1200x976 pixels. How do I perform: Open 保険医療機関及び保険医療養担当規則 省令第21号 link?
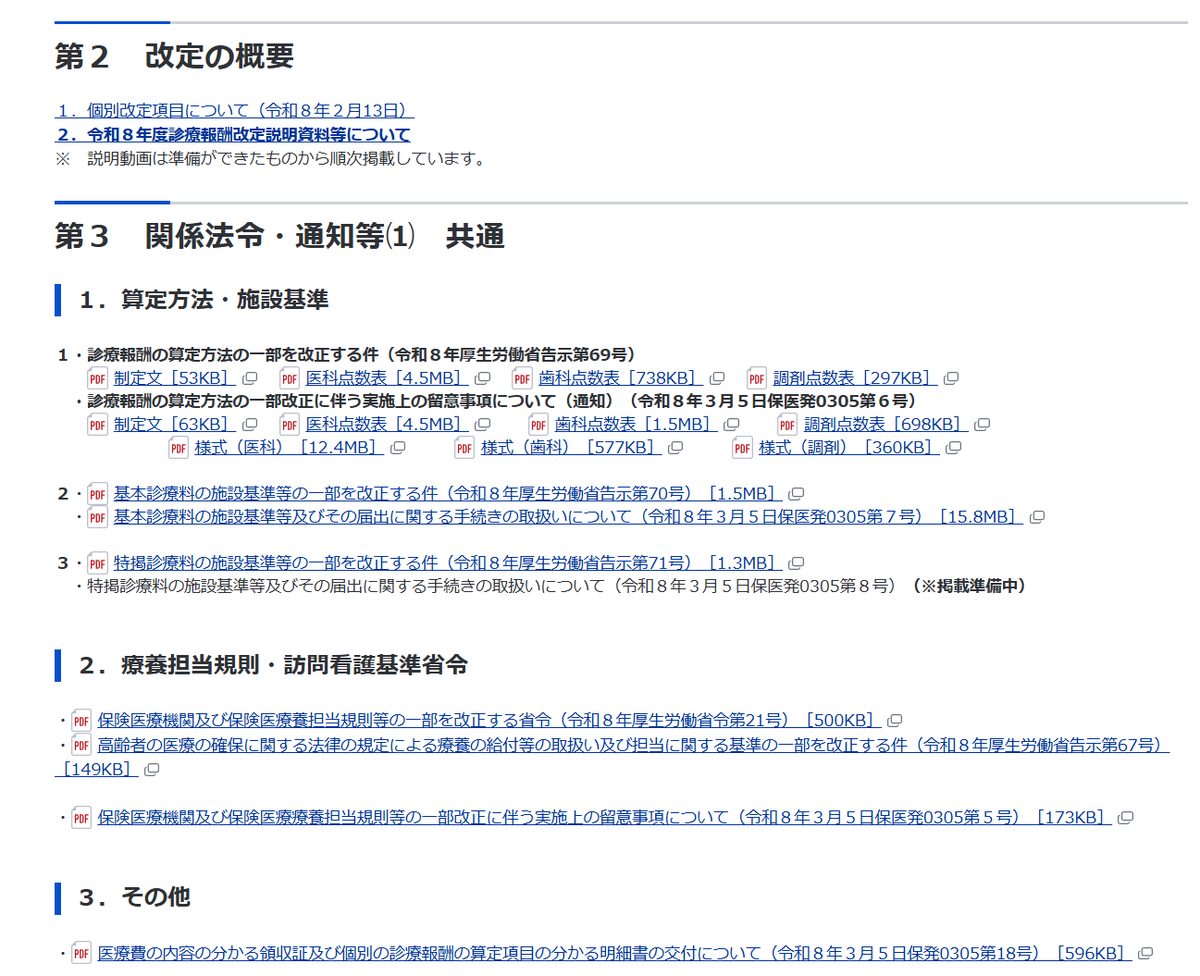(490, 720)
